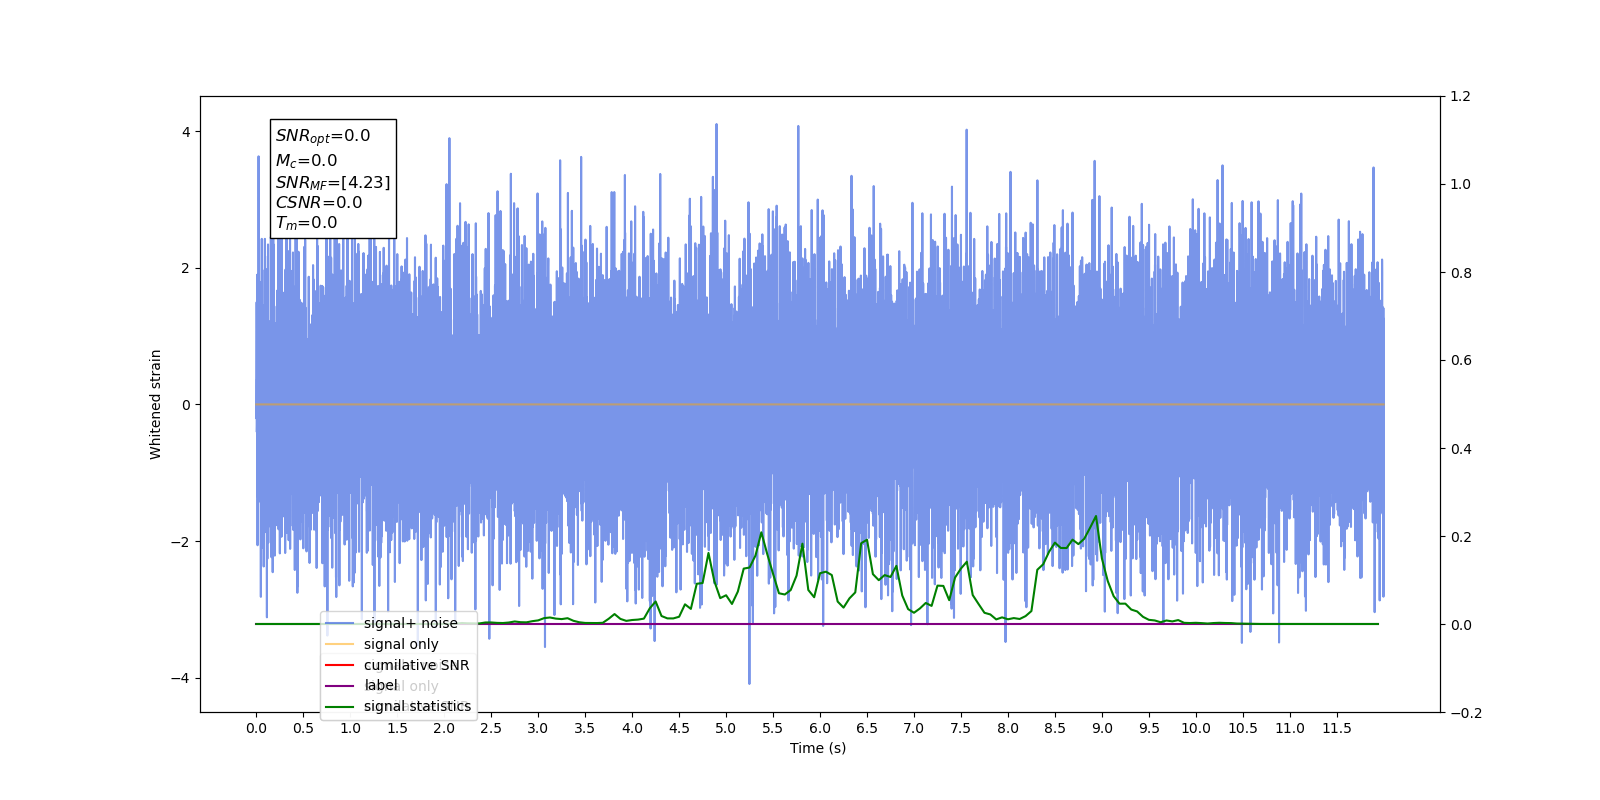Click the 'signal+ noise' legend label
This screenshot has height=800, width=1600.
[410, 623]
